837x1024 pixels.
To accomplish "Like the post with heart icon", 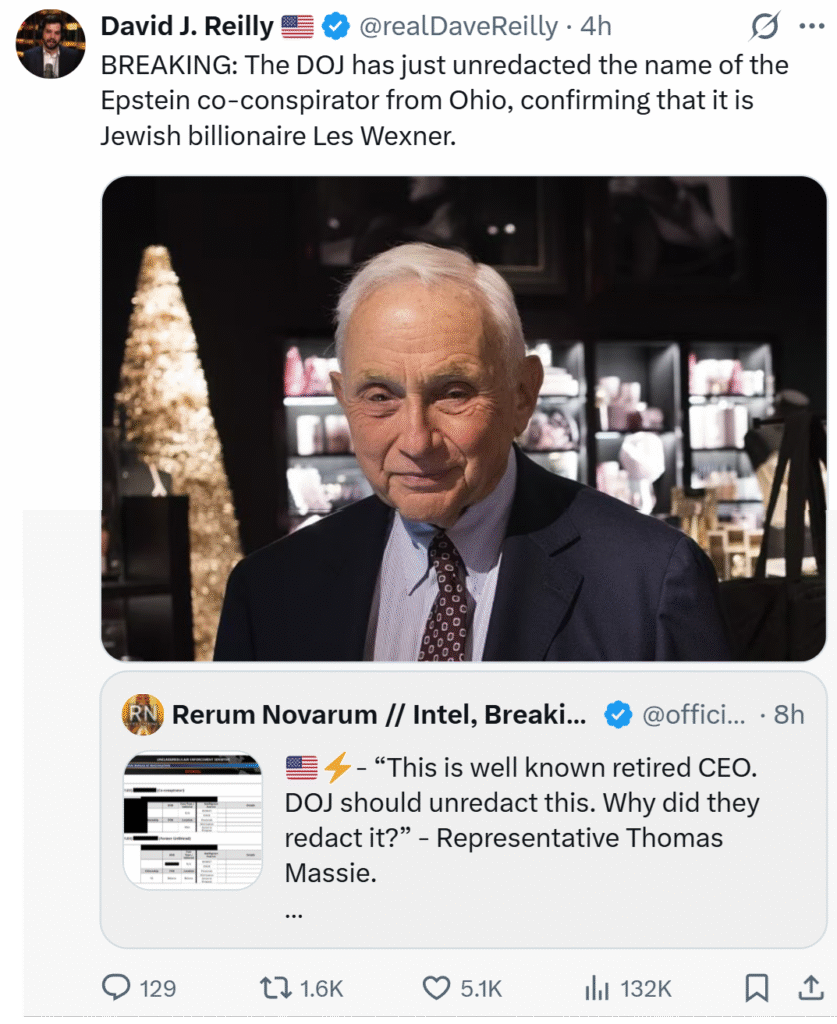I will [x=436, y=988].
